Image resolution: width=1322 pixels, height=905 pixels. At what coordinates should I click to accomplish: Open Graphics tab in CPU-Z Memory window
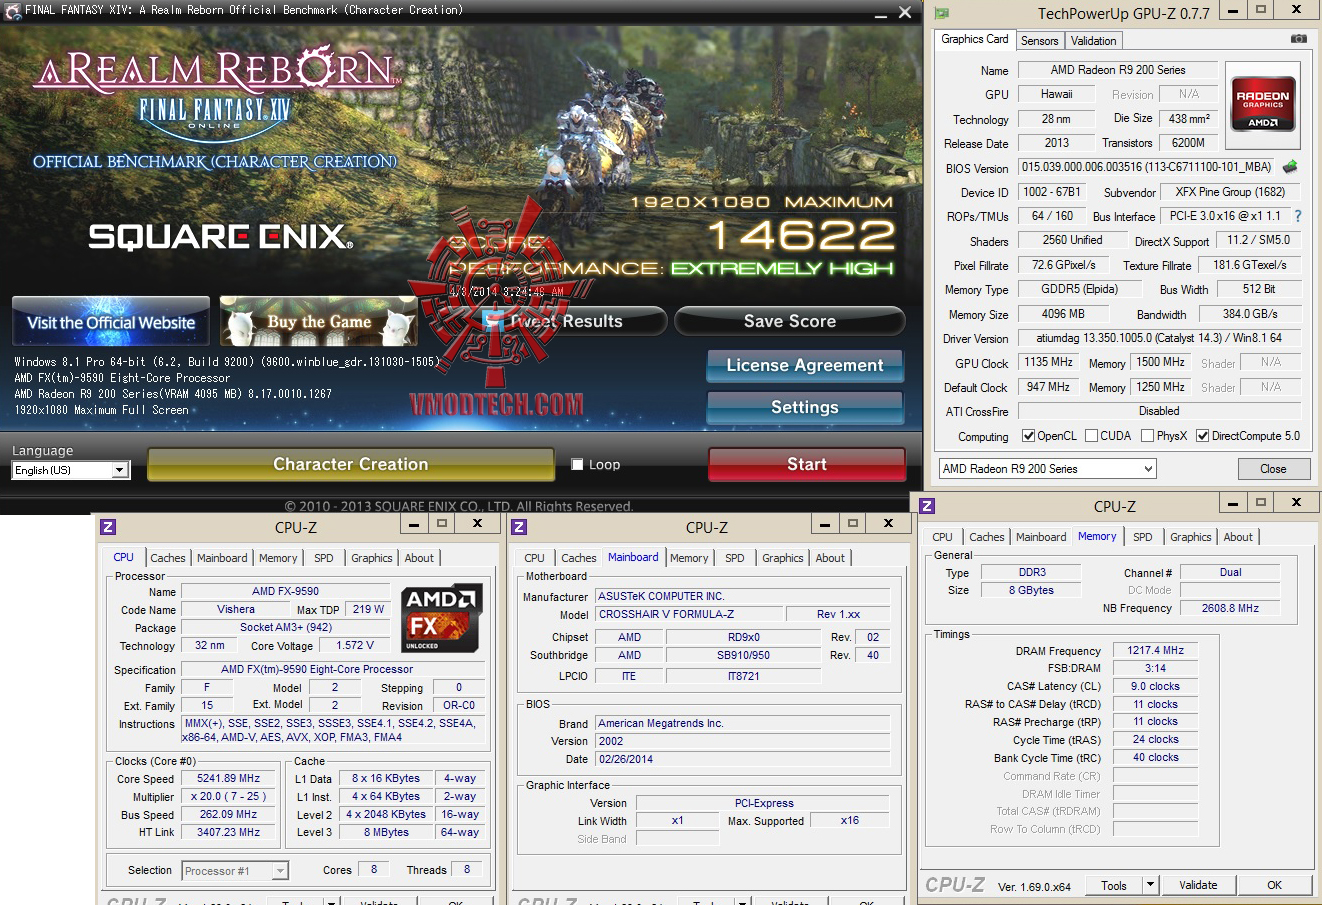click(1190, 537)
